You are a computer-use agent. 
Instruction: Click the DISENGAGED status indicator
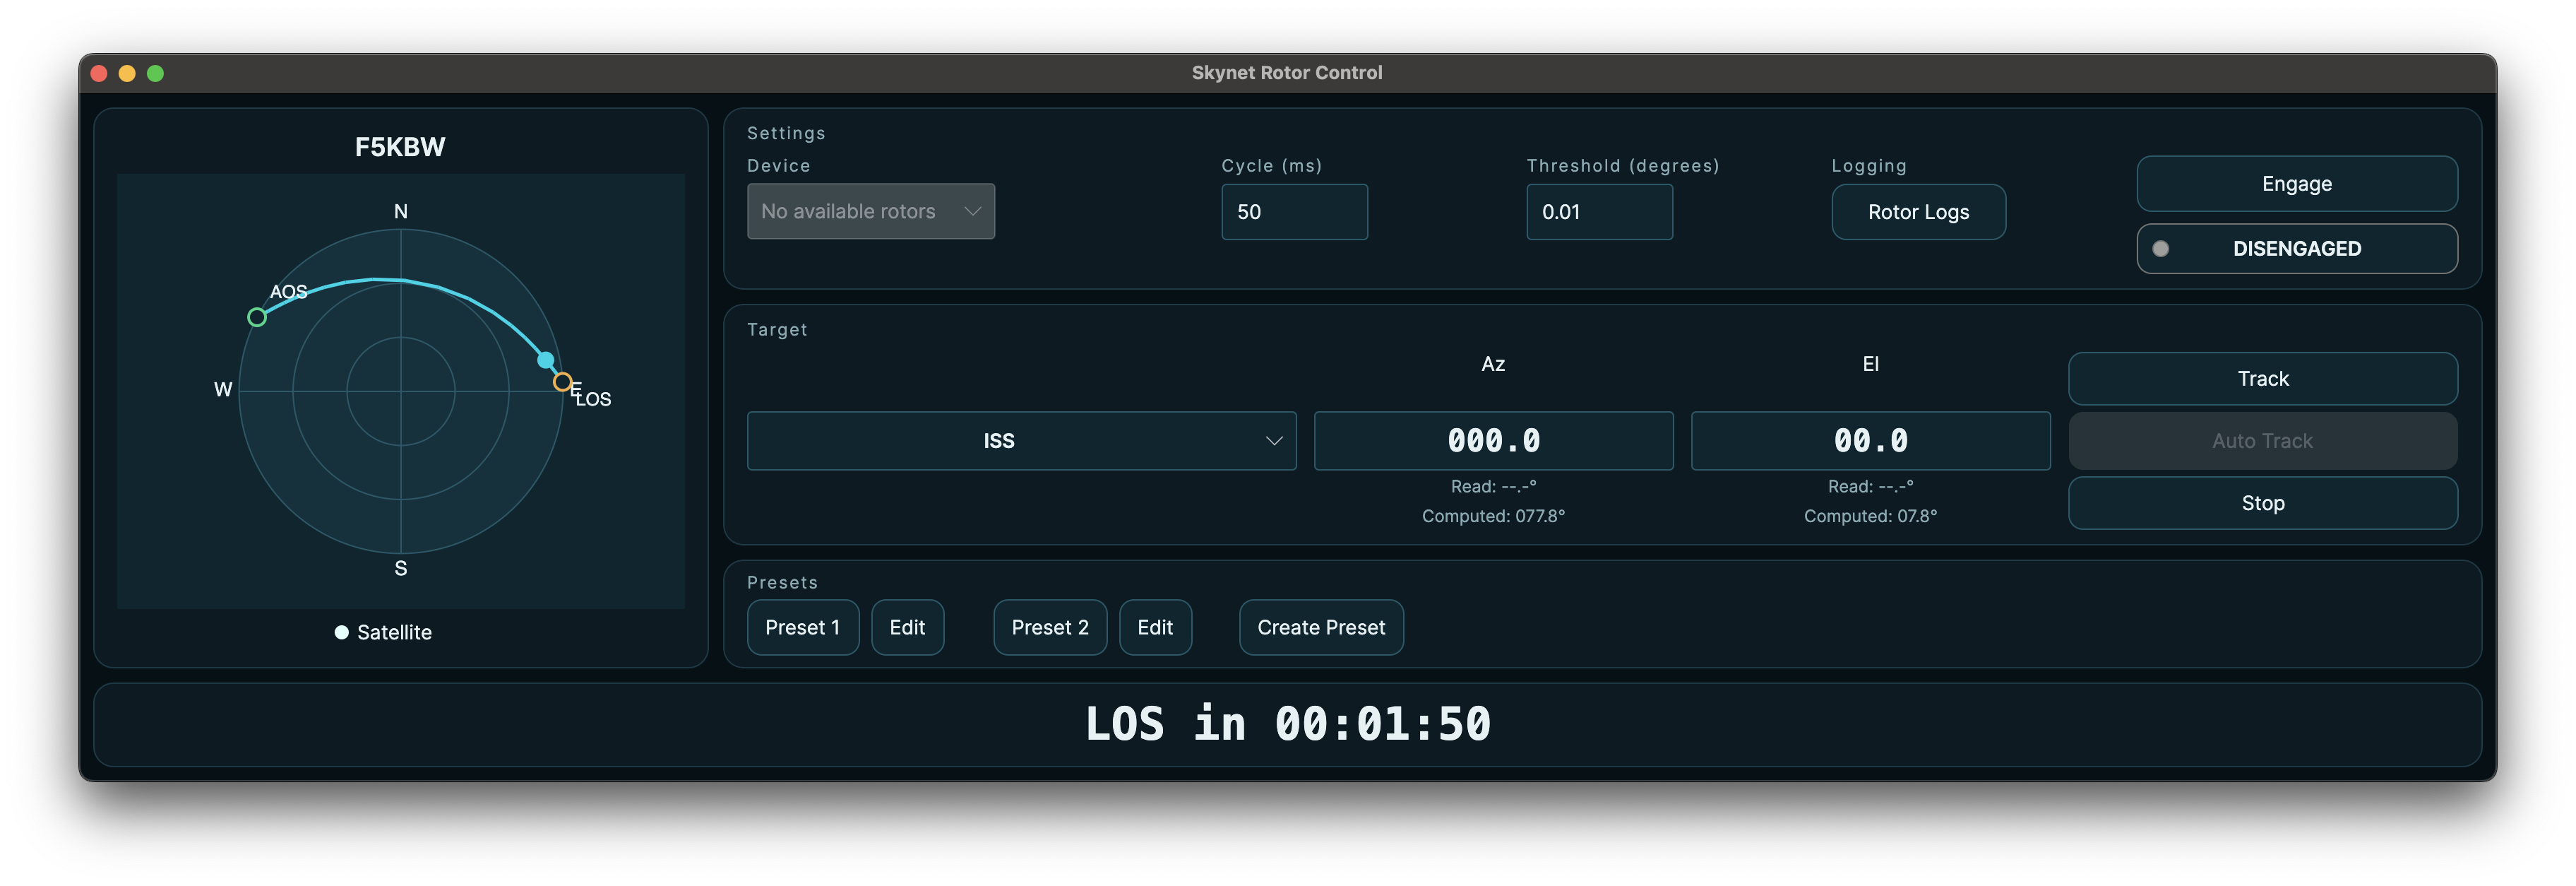[2297, 249]
